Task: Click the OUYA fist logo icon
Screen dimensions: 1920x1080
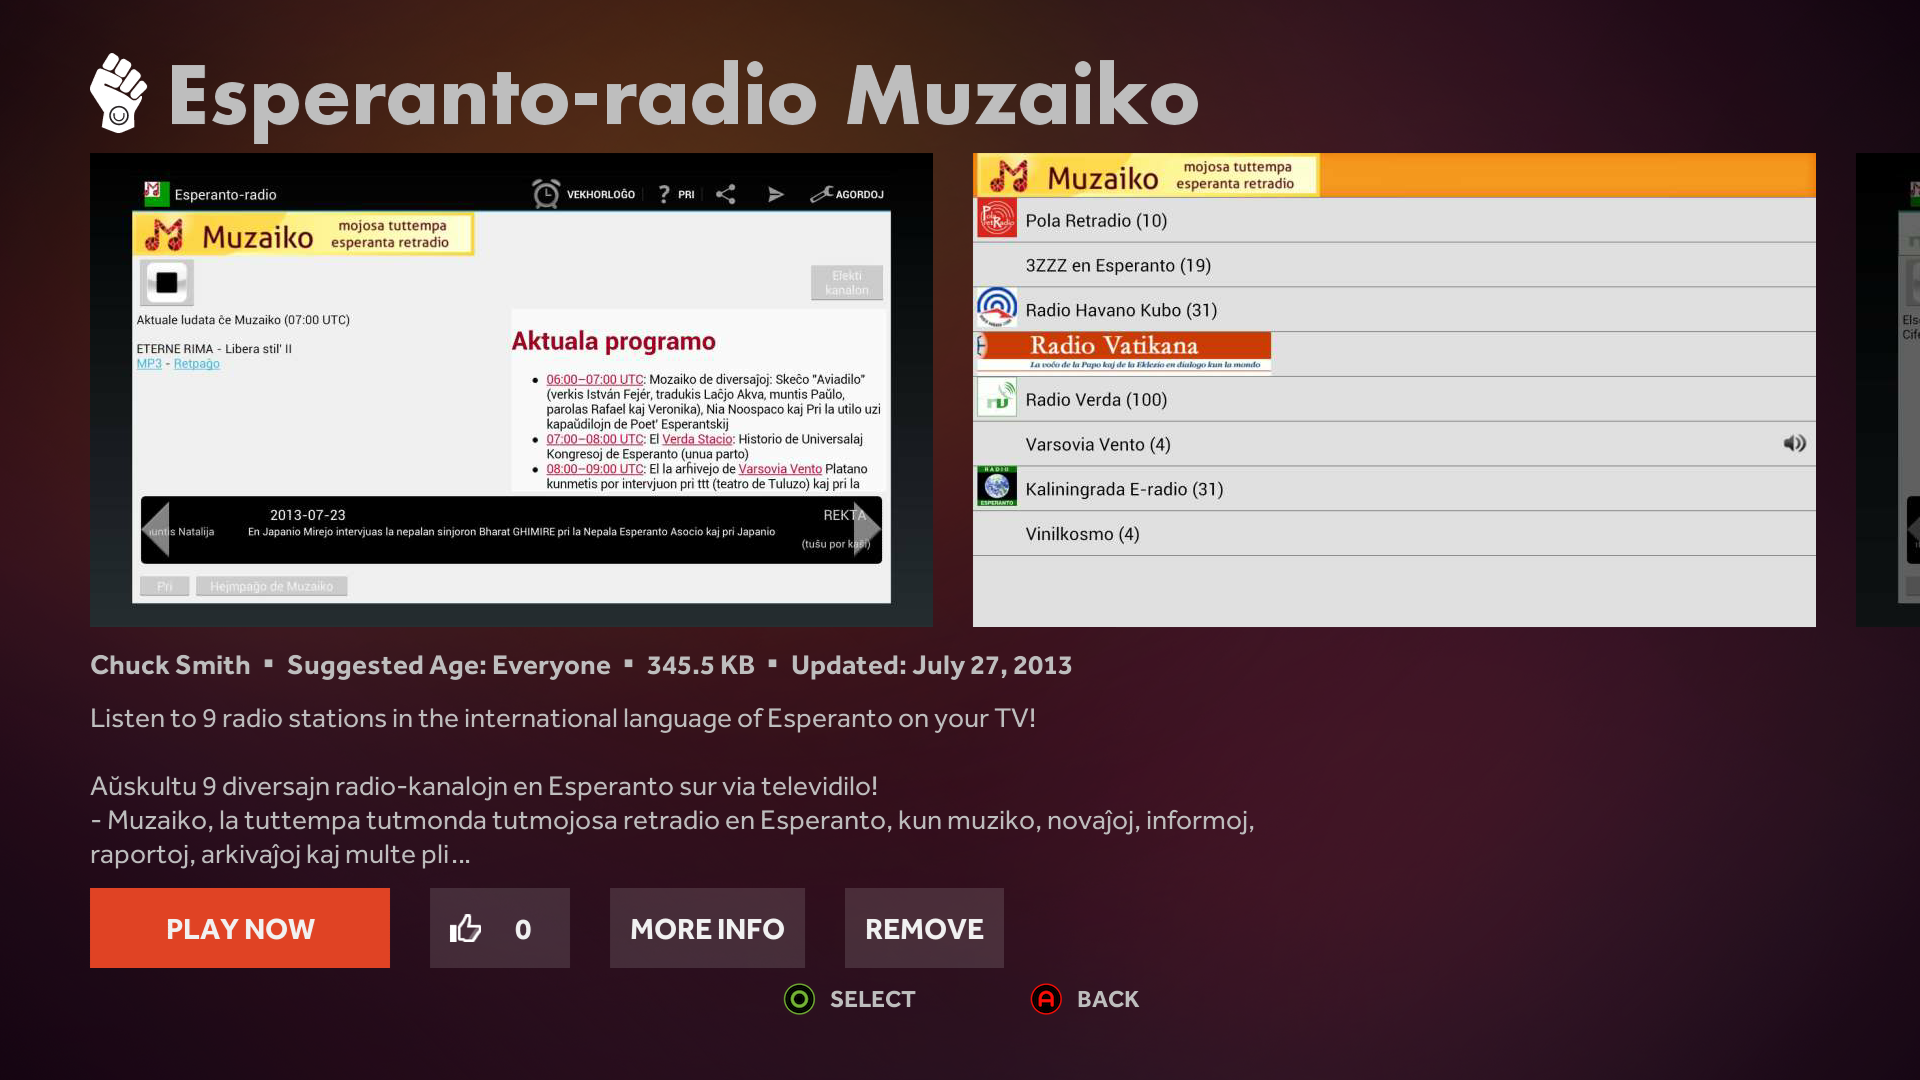Action: click(119, 93)
